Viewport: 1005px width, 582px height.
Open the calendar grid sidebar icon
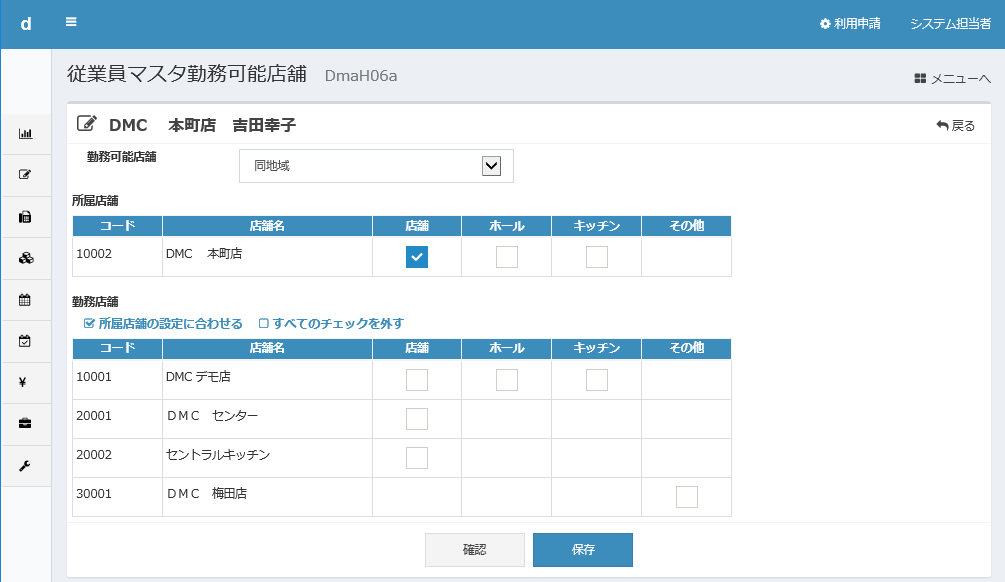pyautogui.click(x=26, y=300)
